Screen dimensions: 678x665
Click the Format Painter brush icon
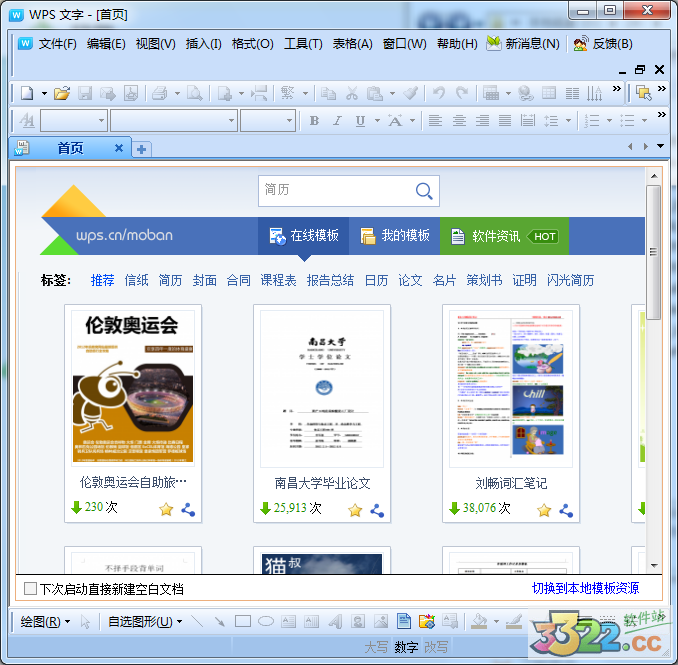coord(410,93)
